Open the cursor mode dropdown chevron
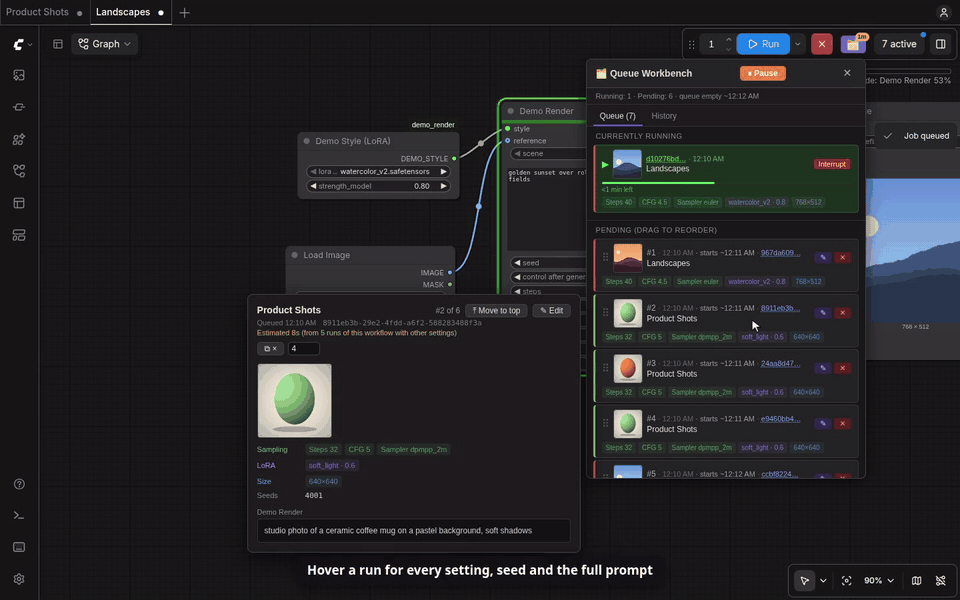Screen dimensions: 960x600 823,580
